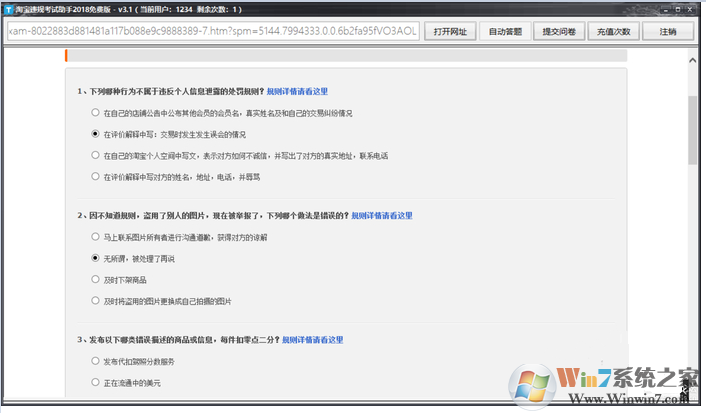The height and width of the screenshot is (413, 706).
Task: Open question 2's 规则详情请看这里 link
Action: click(x=382, y=216)
